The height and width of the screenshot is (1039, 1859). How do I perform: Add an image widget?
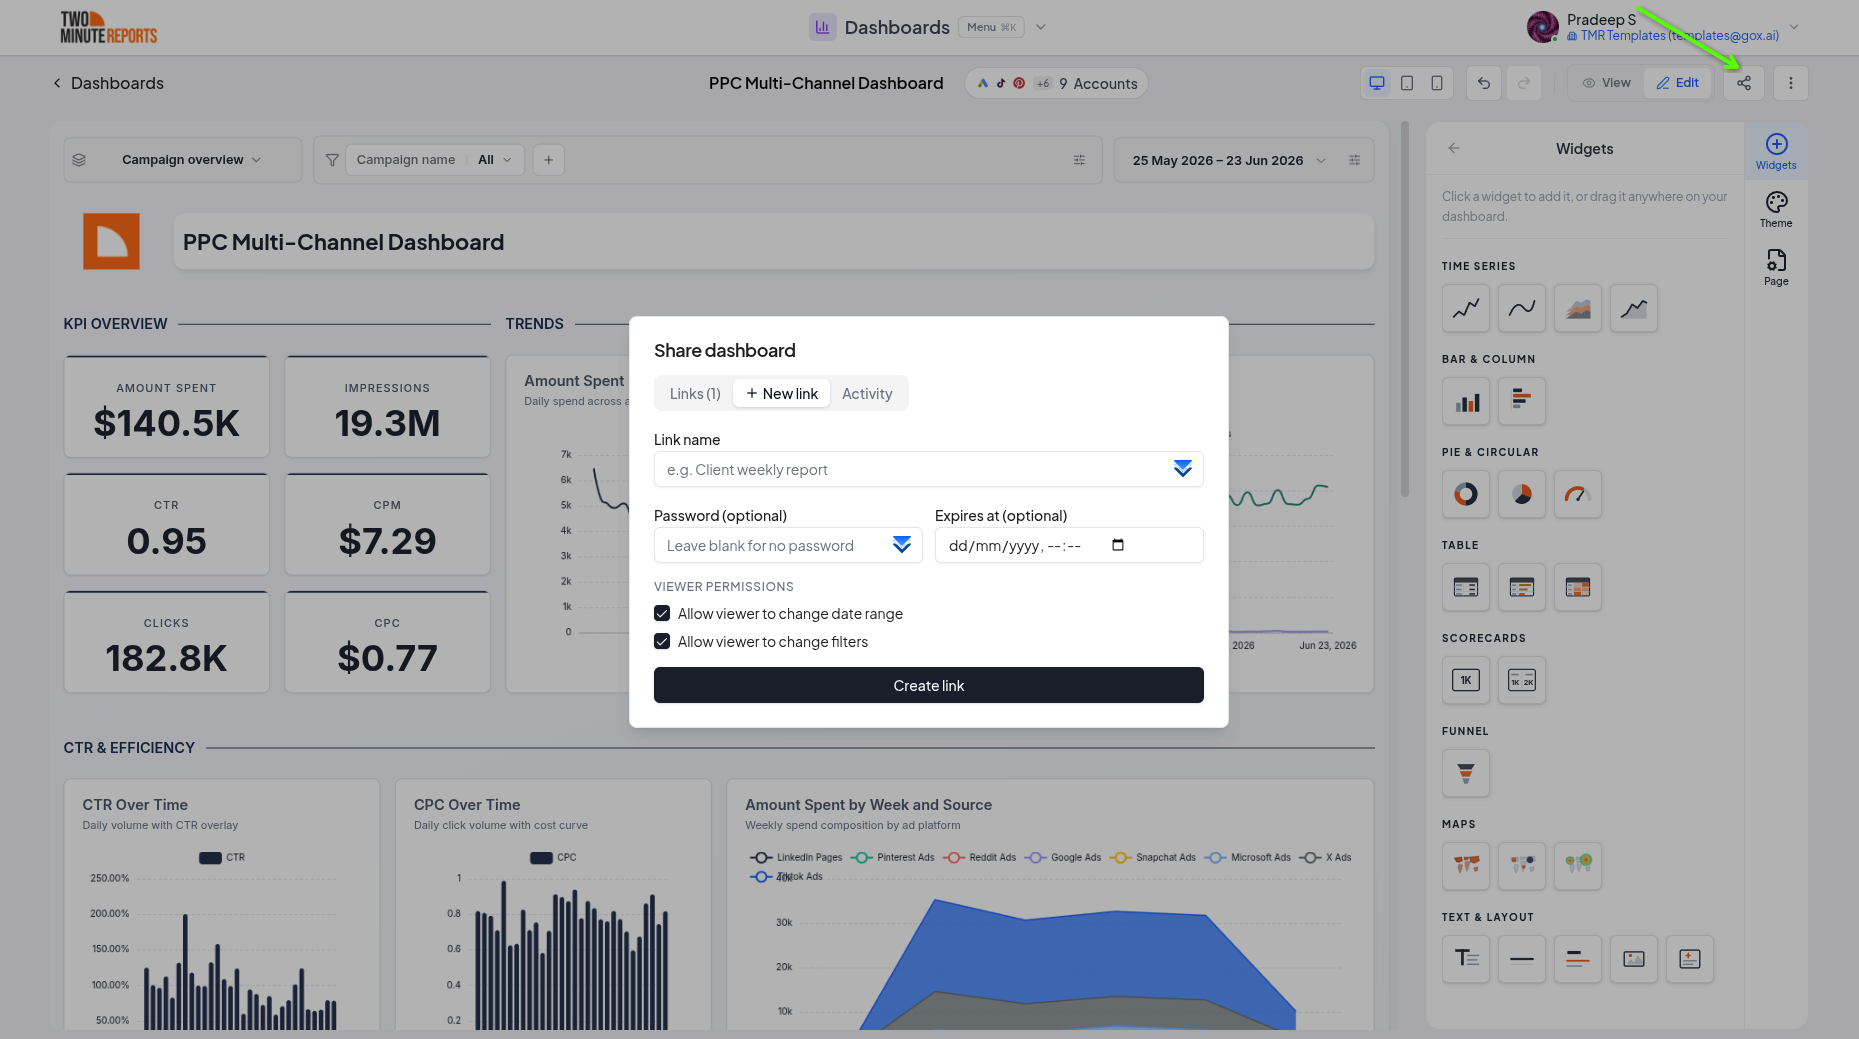pyautogui.click(x=1634, y=959)
